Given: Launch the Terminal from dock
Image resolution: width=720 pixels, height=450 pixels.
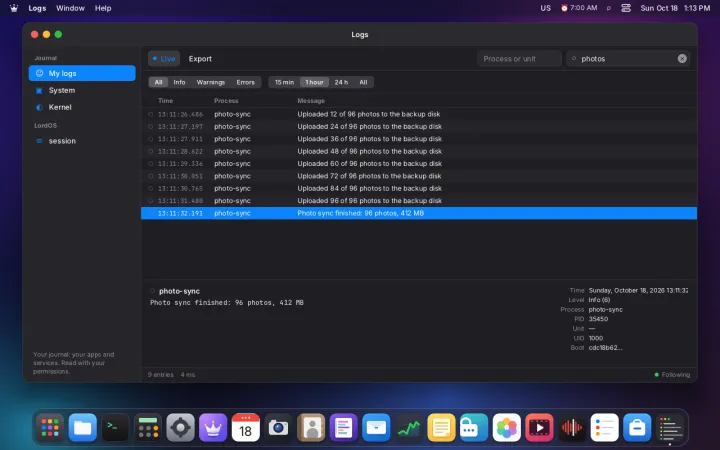Looking at the screenshot, I should [115, 428].
